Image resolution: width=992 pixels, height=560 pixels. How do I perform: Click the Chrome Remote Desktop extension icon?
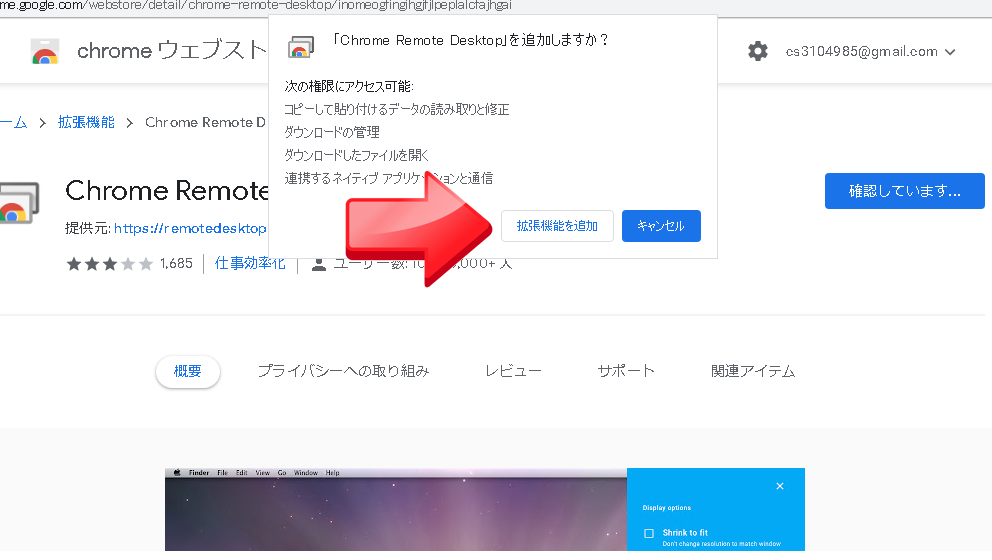coord(19,202)
